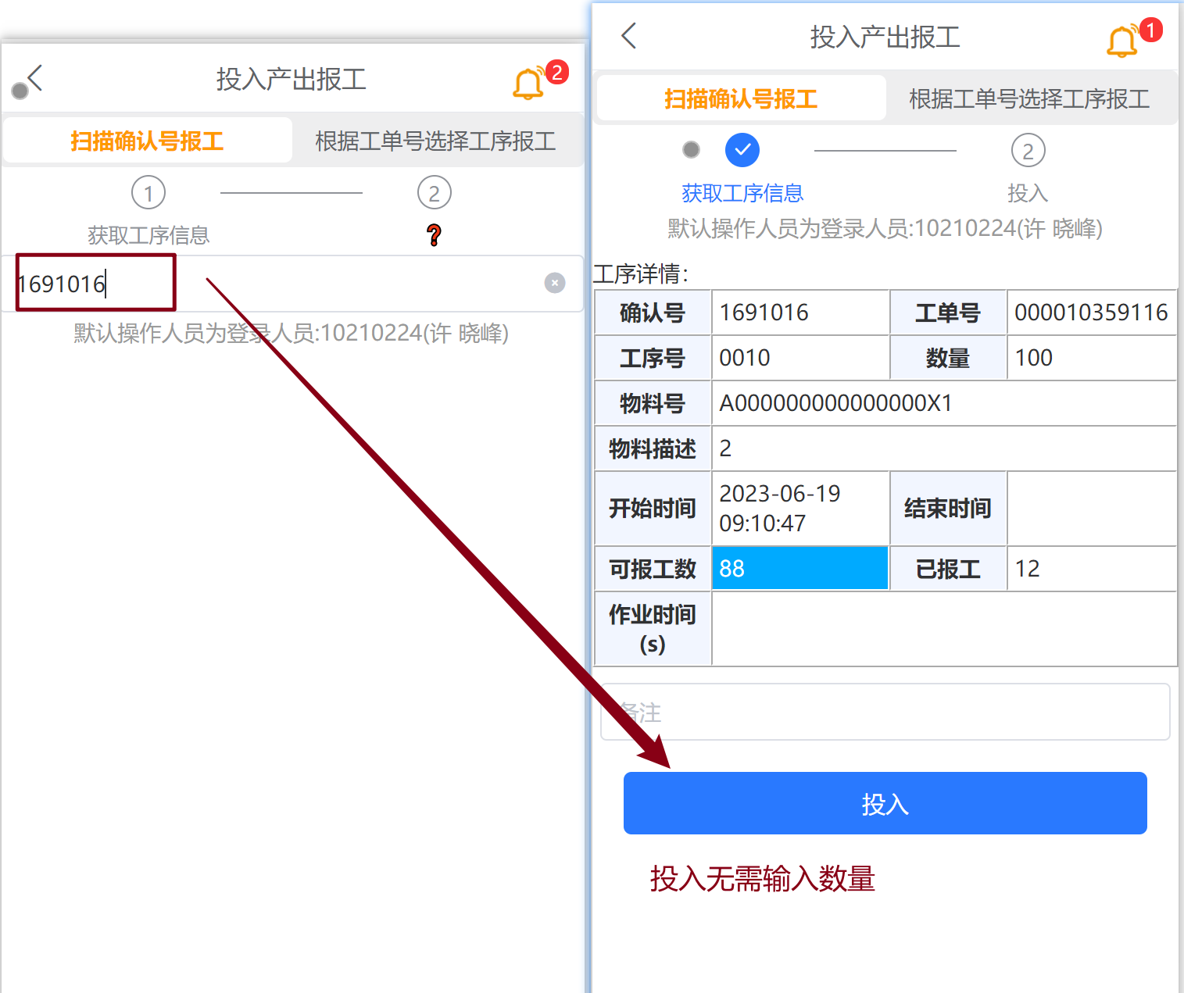Switch to 根据工单号选择工序报工 tab on left
The width and height of the screenshot is (1184, 993).
click(x=436, y=140)
